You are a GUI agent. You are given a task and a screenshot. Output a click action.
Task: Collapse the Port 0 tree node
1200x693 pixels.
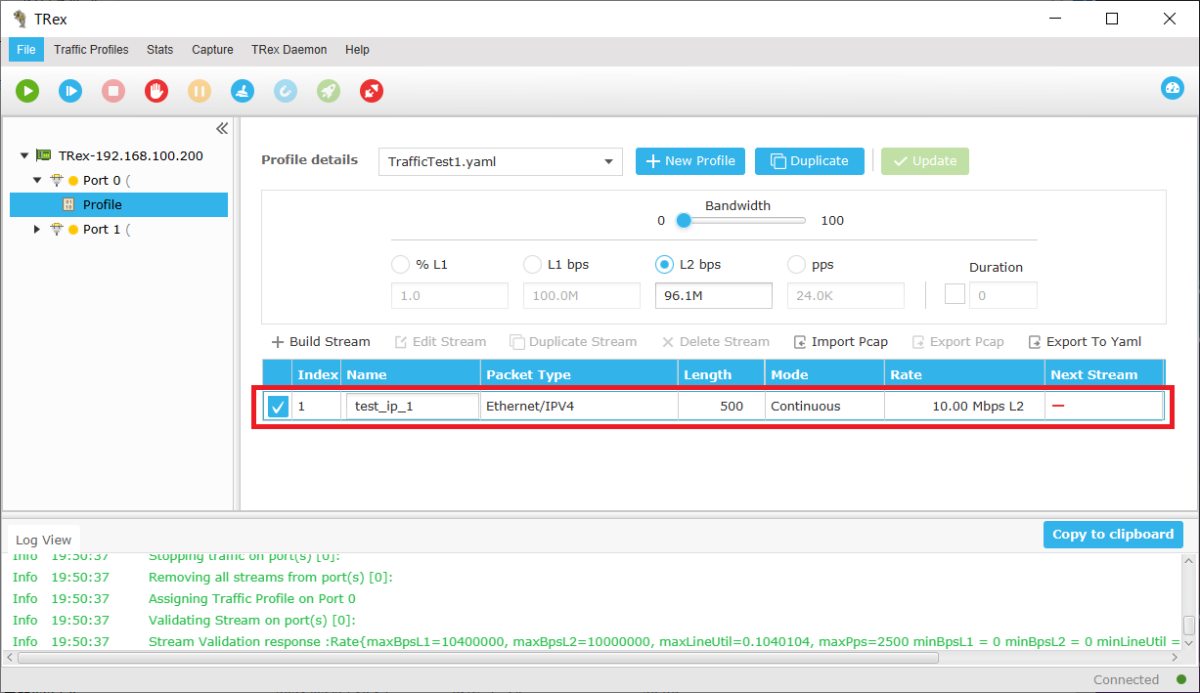point(37,180)
